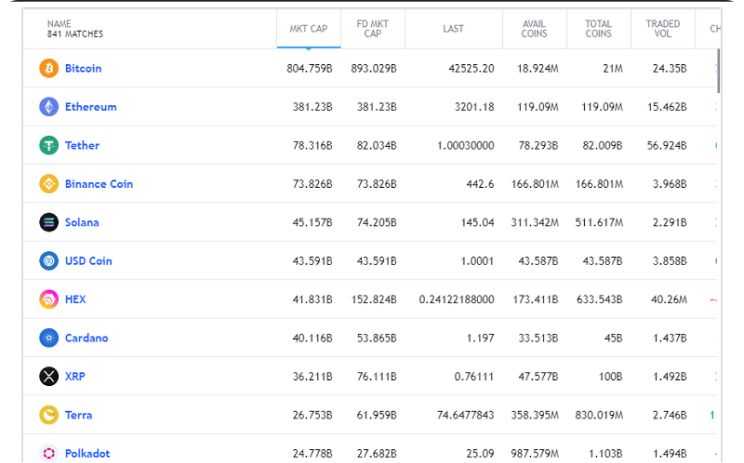Open the Binance Coin link
744x463 pixels.
[x=99, y=184]
